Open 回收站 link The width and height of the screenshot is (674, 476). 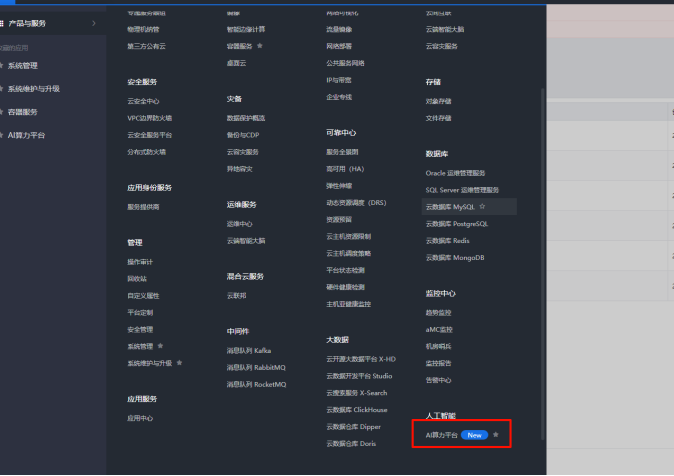[137, 279]
